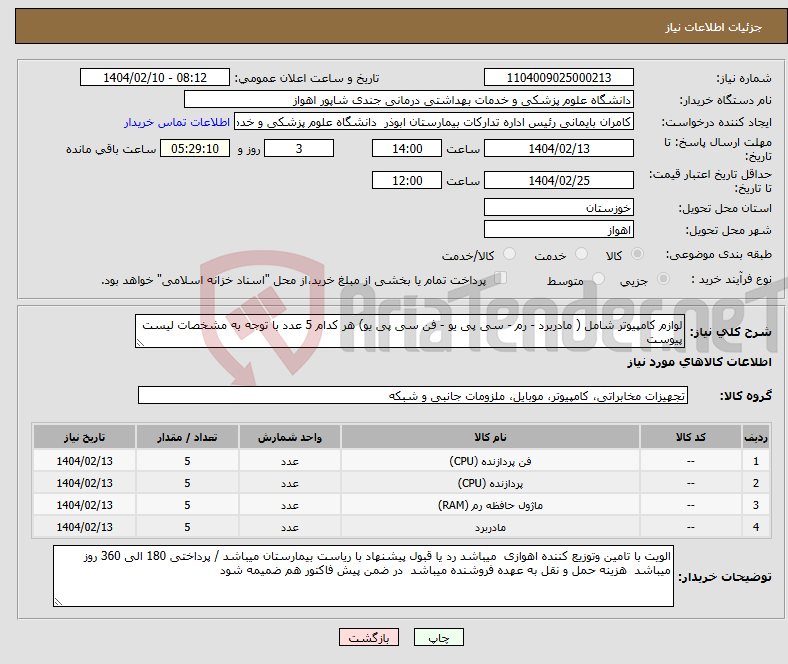Screen dimensions: 788x664
Task: Click the واحد شمارش column header
Action: click(x=290, y=437)
